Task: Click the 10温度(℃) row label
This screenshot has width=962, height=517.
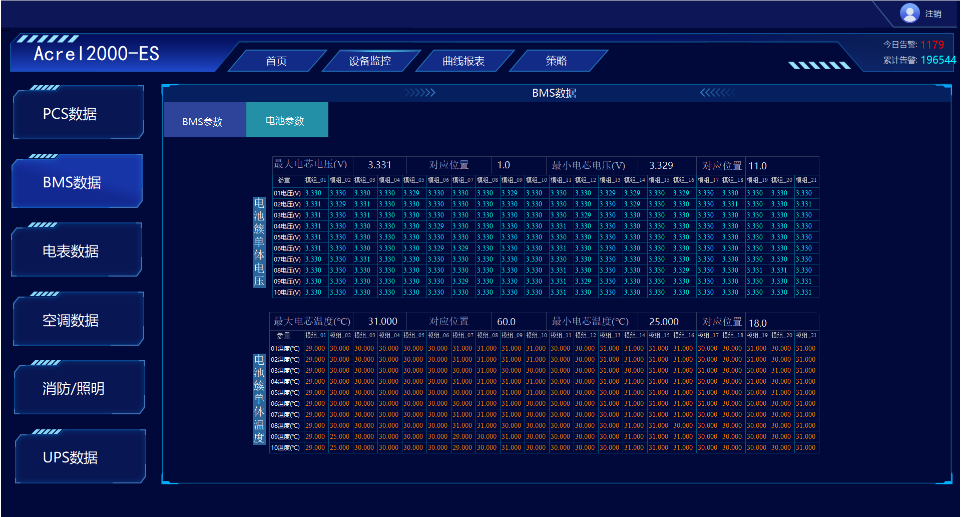Action: 285,448
